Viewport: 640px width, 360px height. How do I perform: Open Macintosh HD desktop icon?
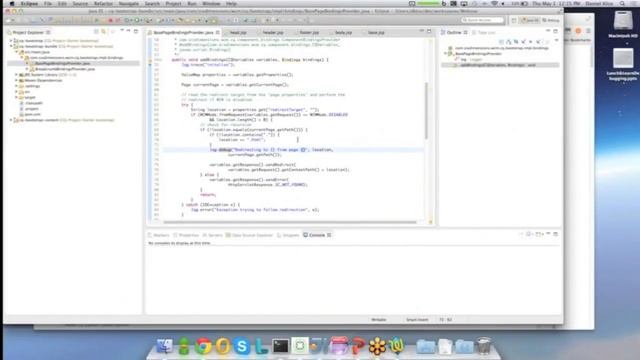(623, 24)
